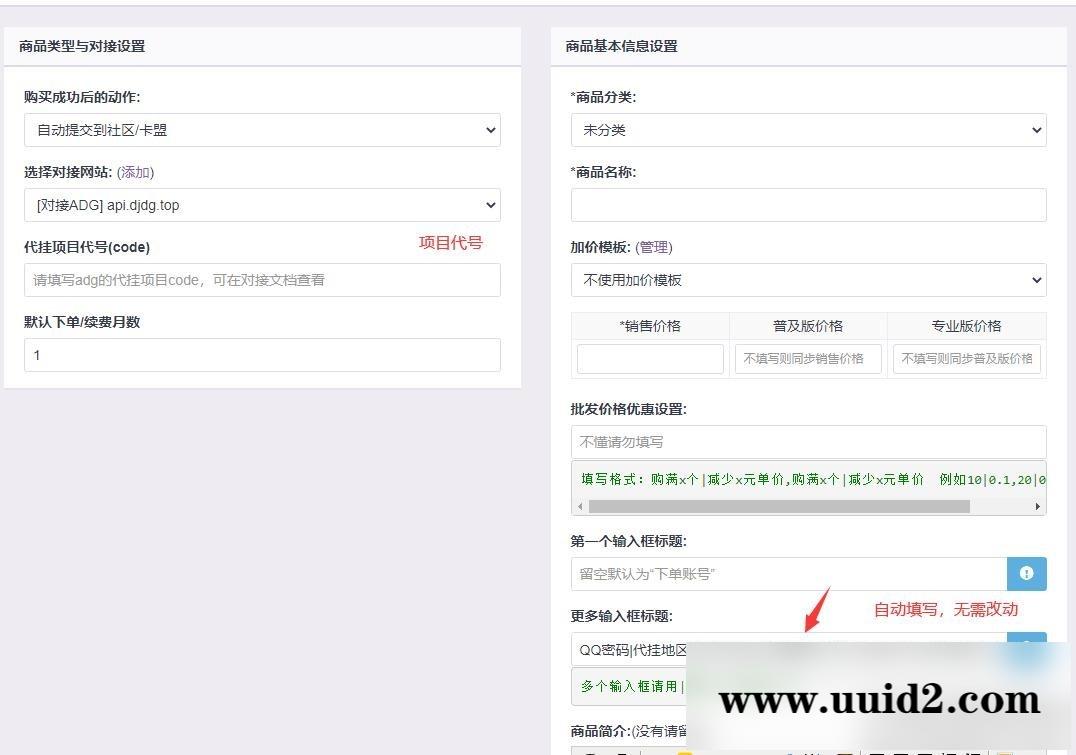1076x755 pixels.
Task: Click the 商品名称 input field
Action: [x=808, y=205]
